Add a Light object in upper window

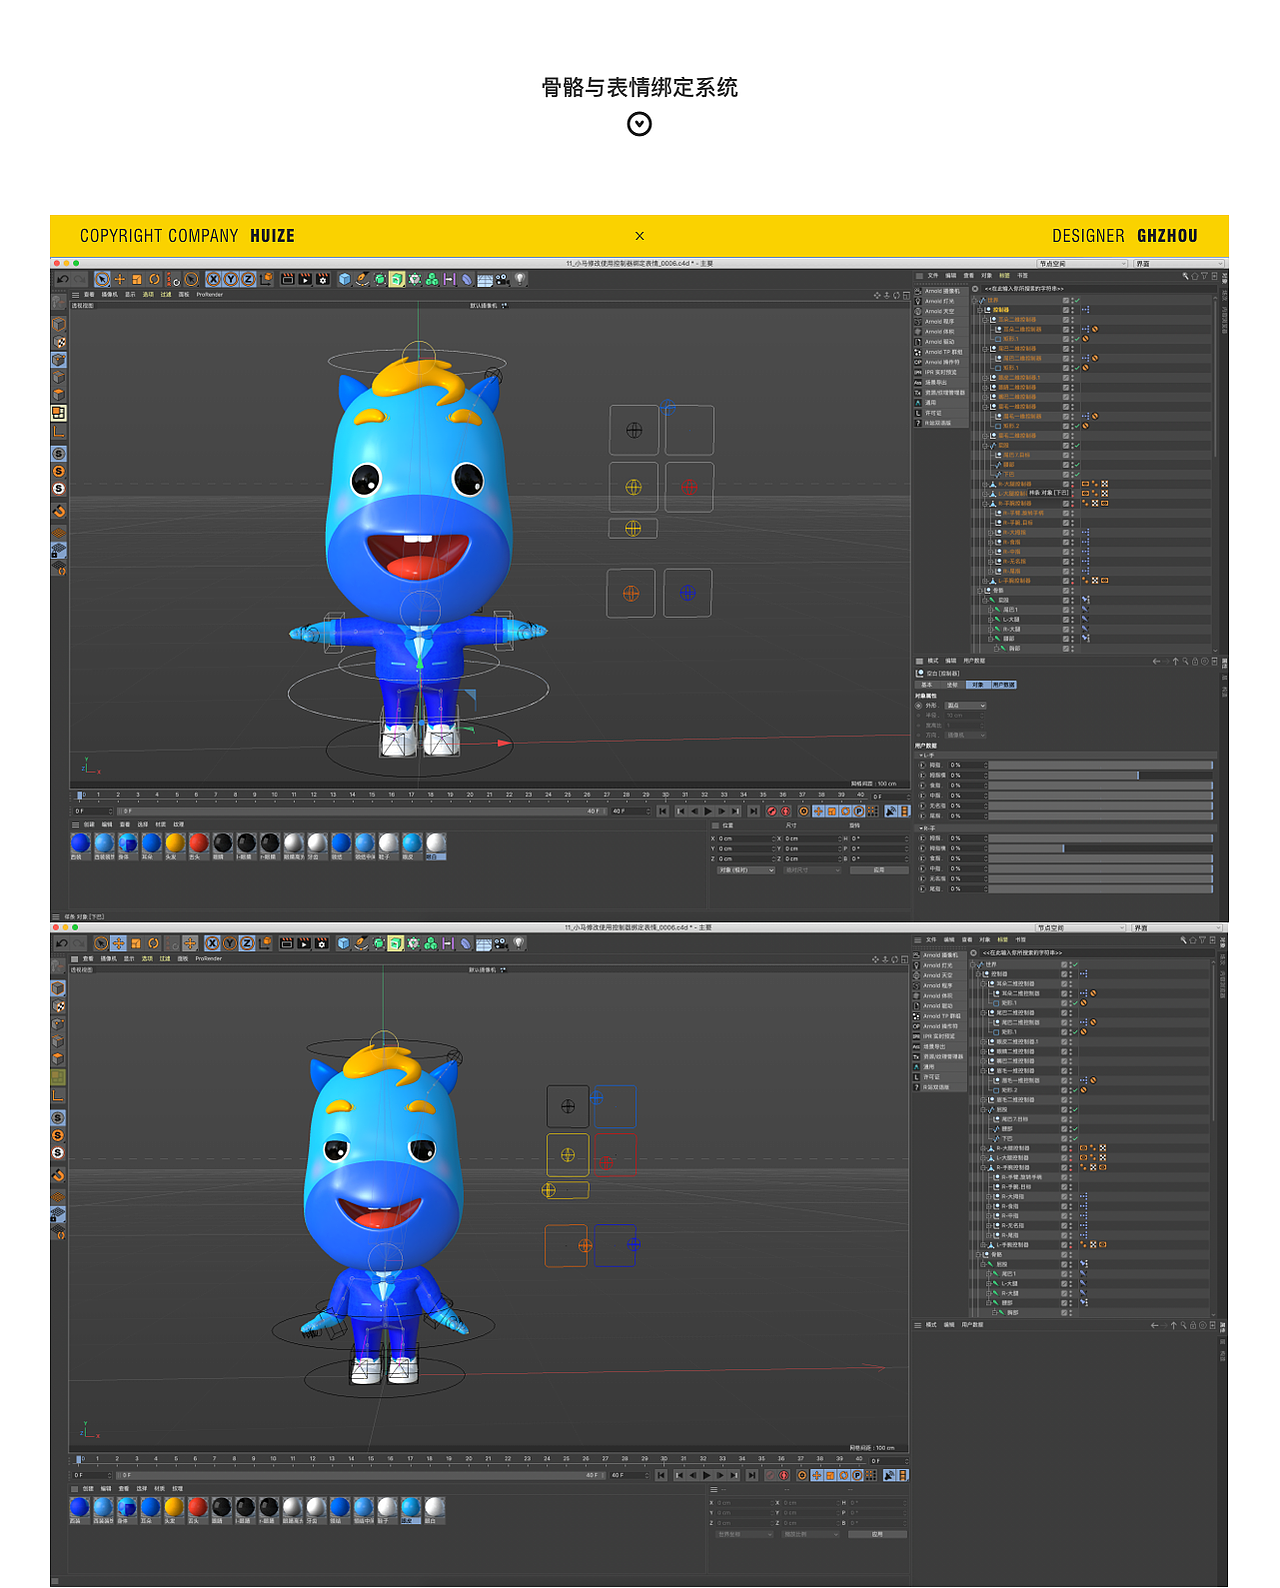pyautogui.click(x=520, y=280)
